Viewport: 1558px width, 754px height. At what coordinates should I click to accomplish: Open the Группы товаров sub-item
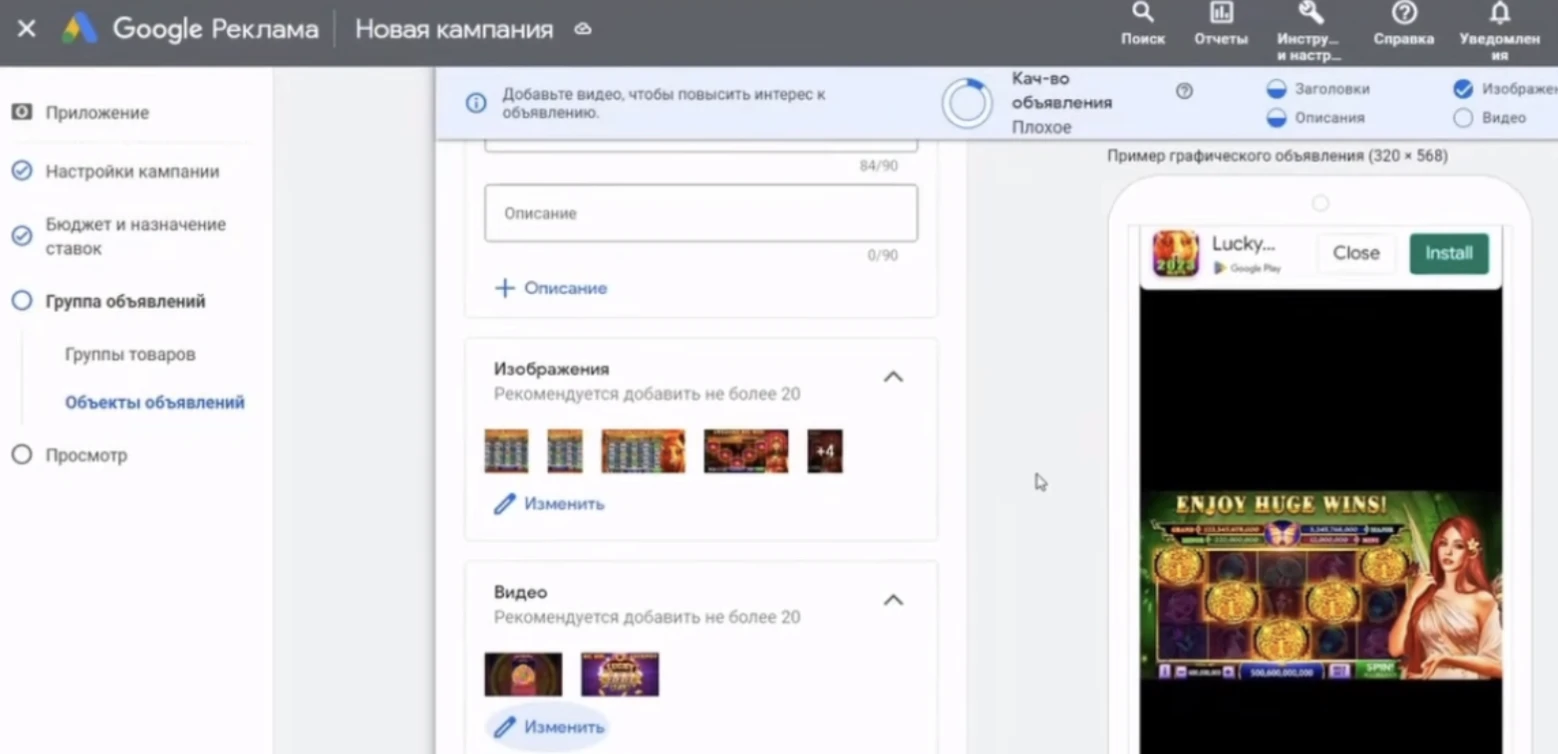click(x=130, y=354)
